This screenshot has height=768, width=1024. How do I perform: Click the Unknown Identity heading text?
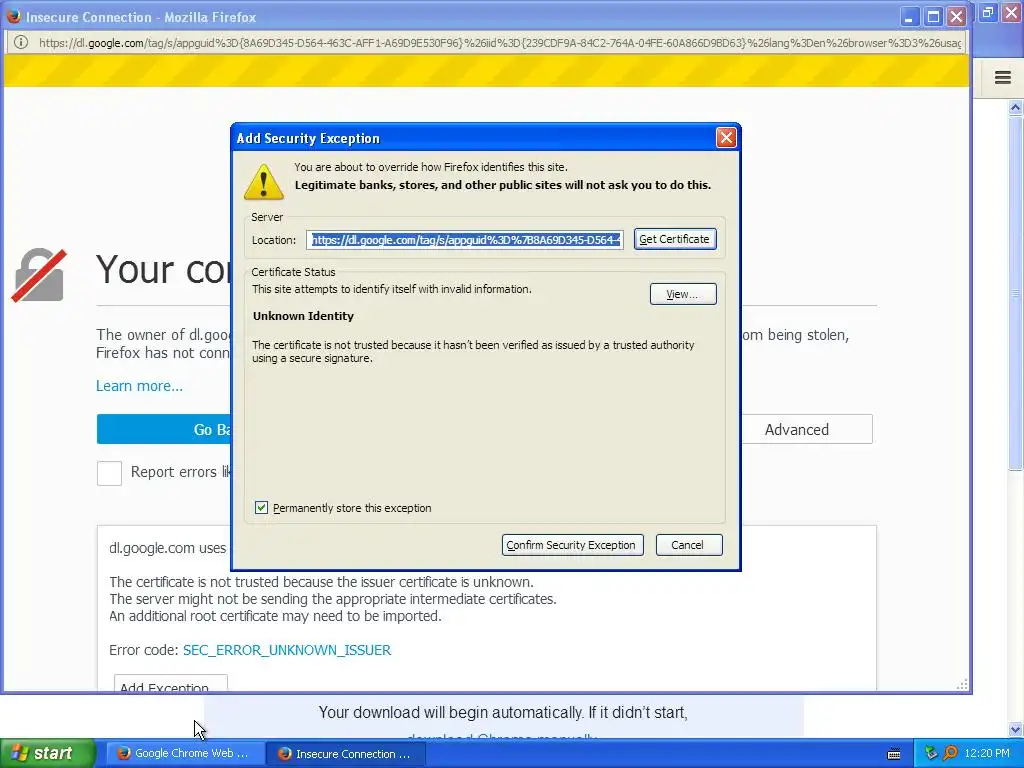303,316
